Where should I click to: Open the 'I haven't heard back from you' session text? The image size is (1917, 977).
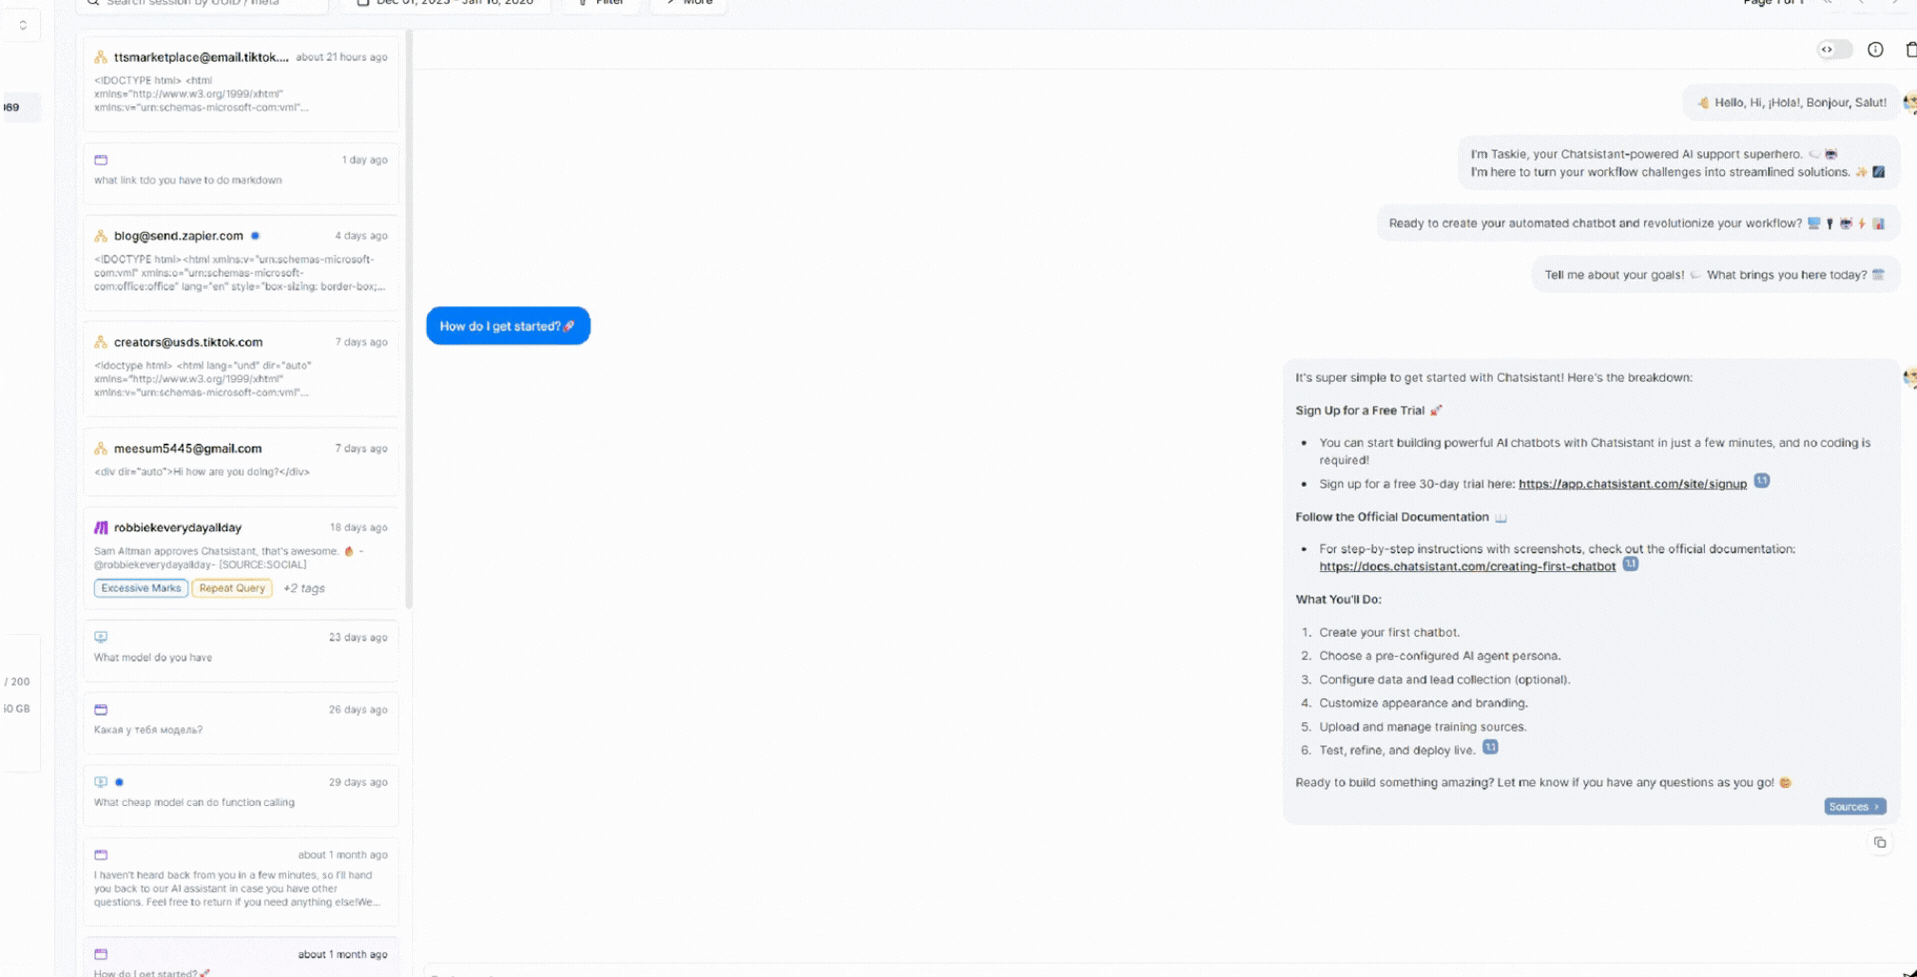pyautogui.click(x=237, y=888)
